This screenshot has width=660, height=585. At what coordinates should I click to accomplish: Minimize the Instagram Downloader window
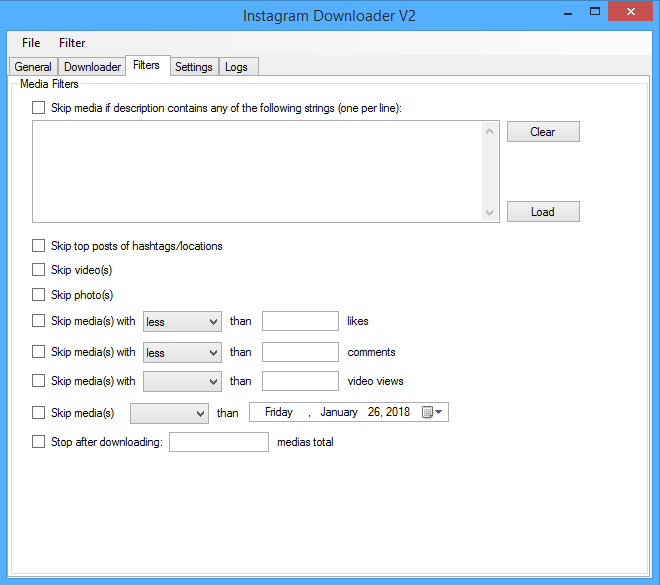pyautogui.click(x=568, y=13)
